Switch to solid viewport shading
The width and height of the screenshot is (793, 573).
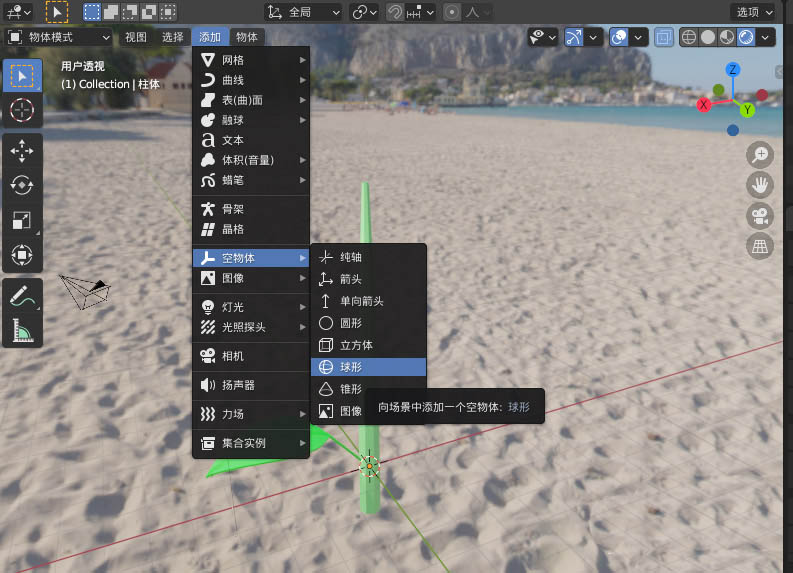tap(708, 37)
